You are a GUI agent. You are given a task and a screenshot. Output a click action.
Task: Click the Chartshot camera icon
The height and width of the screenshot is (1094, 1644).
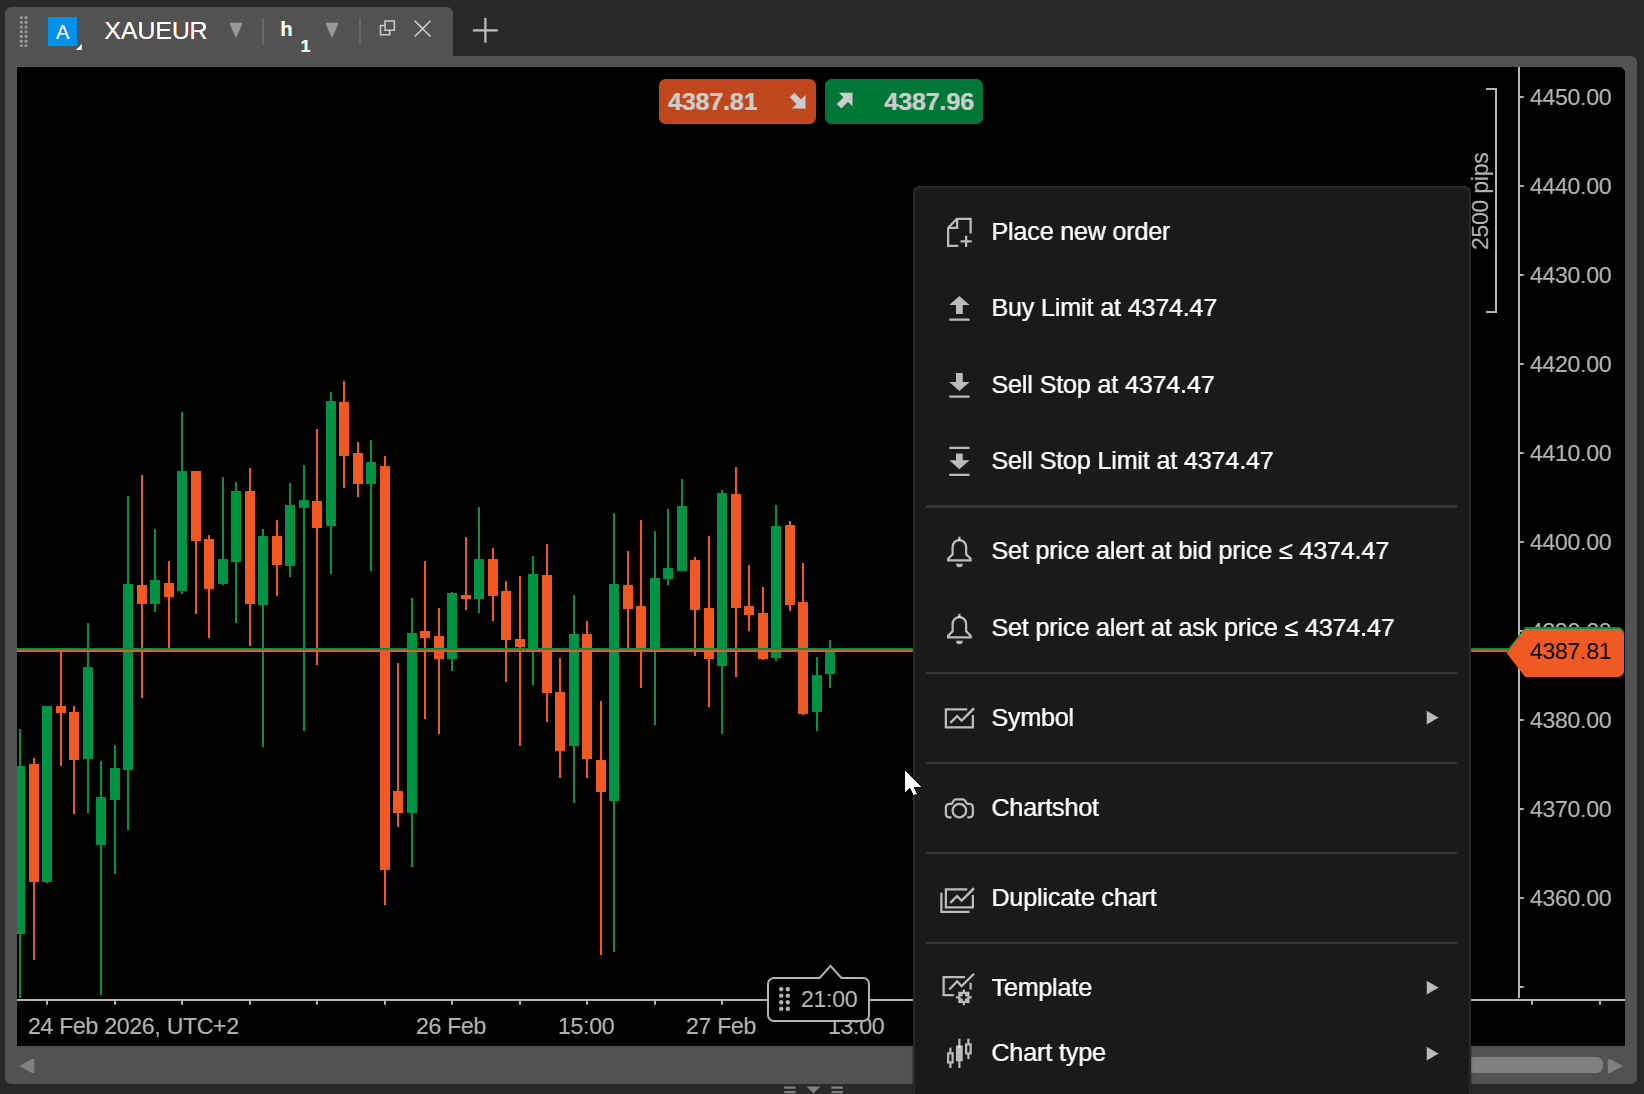(x=959, y=808)
